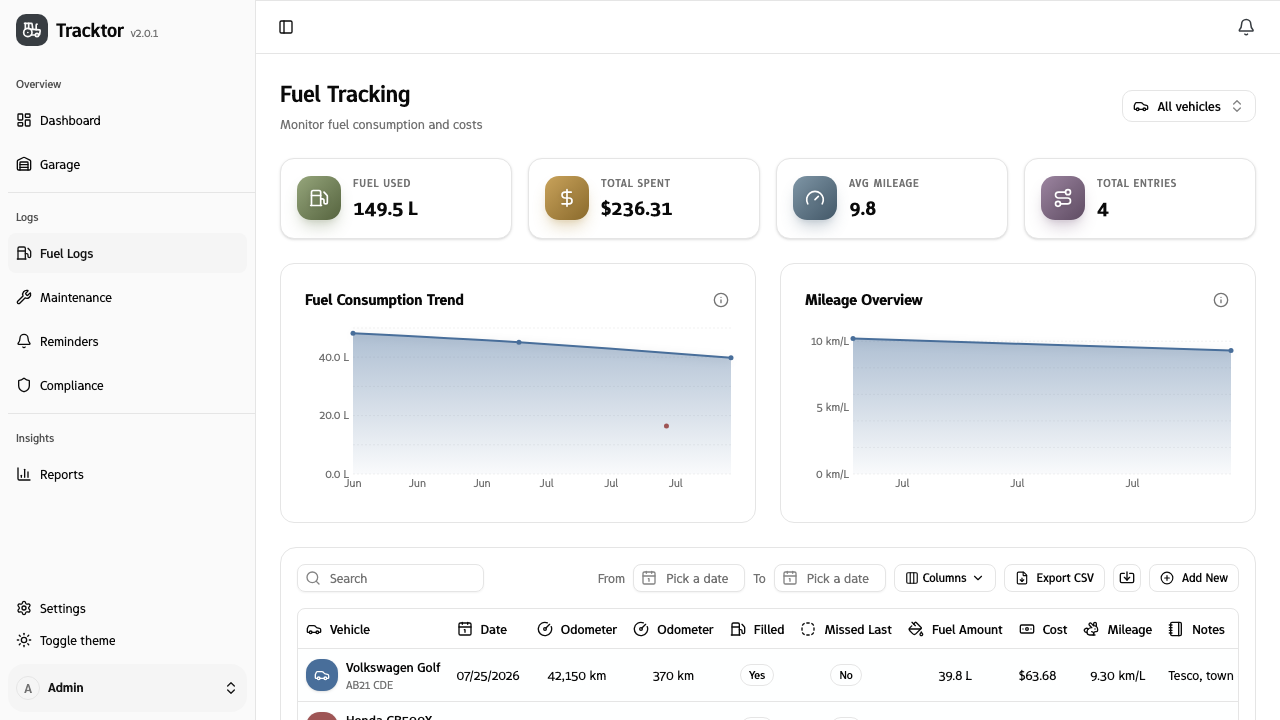This screenshot has width=1280, height=720.
Task: Click the Add New button
Action: pyautogui.click(x=1194, y=578)
